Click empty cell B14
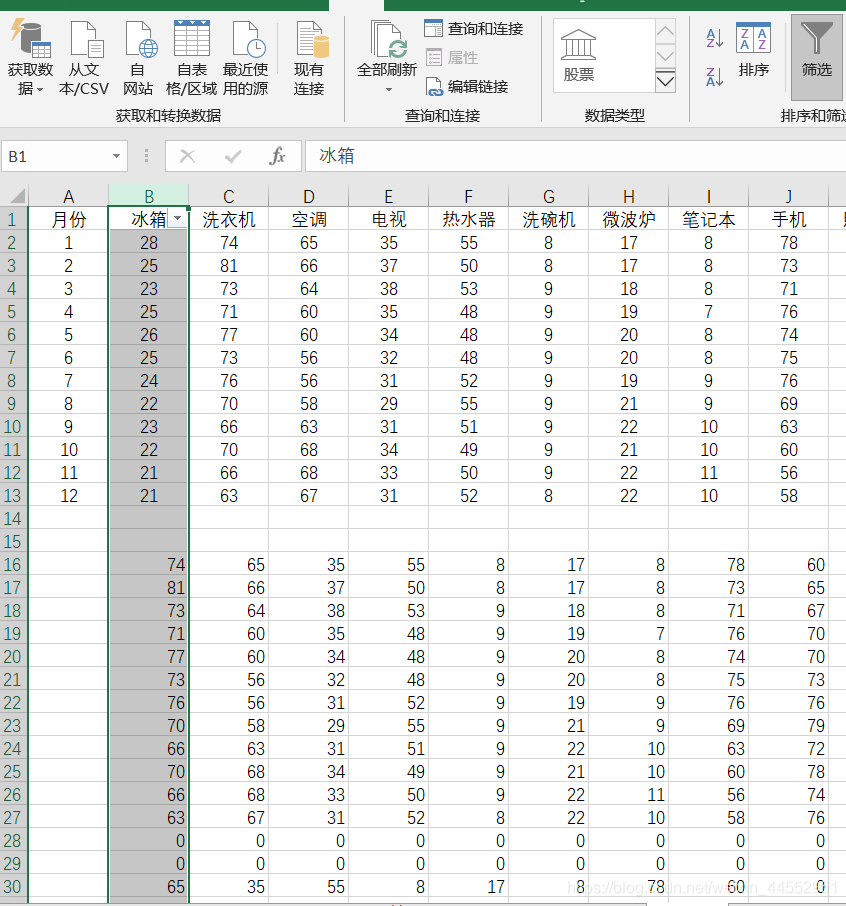This screenshot has width=846, height=906. 149,518
